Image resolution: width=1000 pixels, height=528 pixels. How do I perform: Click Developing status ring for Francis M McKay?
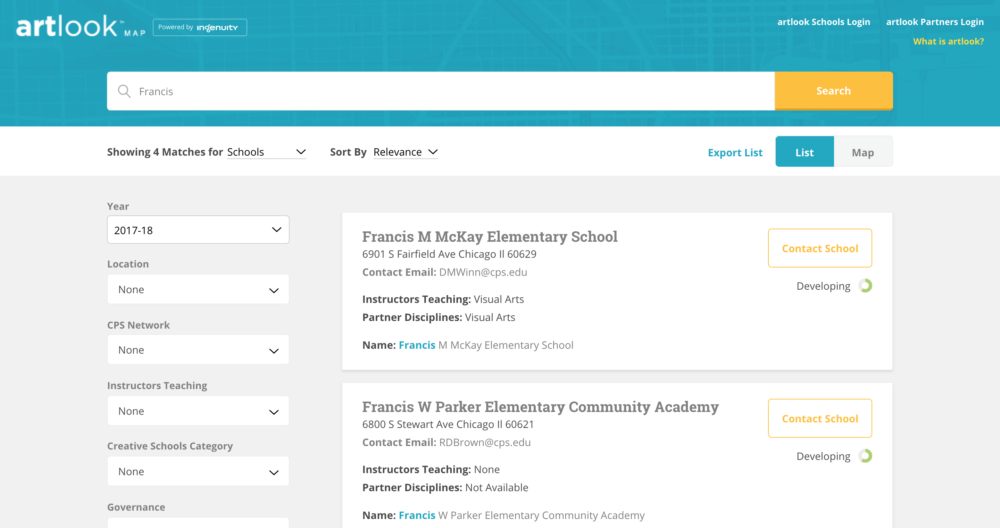coord(865,286)
